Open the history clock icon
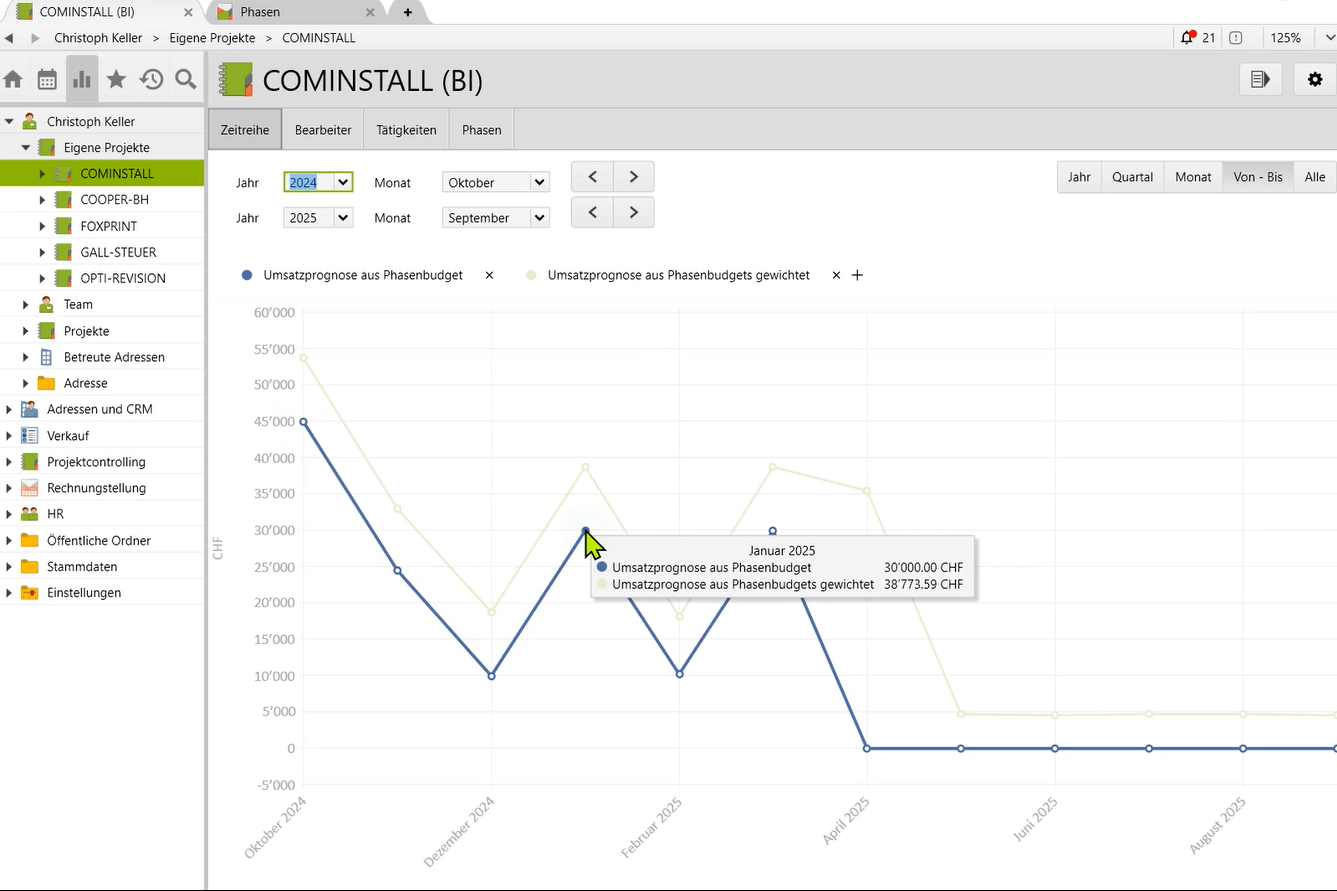 click(151, 80)
